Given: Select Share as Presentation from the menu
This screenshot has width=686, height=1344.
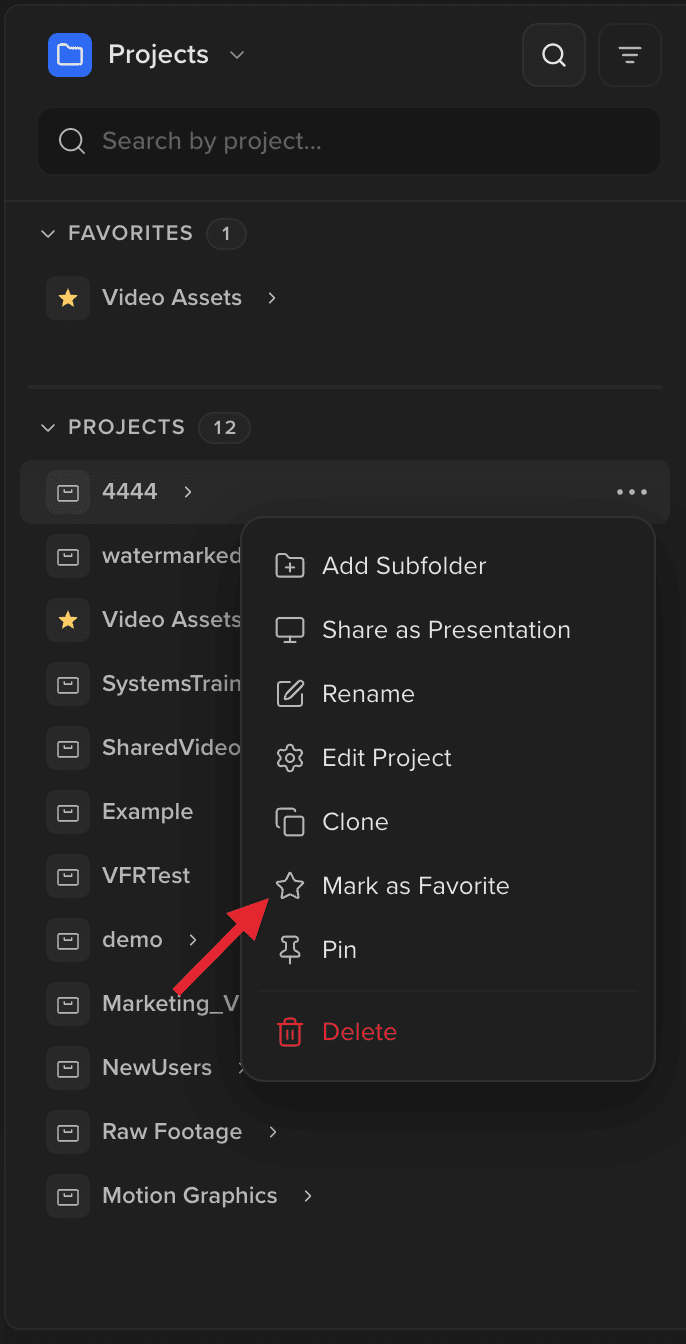Looking at the screenshot, I should pos(448,630).
